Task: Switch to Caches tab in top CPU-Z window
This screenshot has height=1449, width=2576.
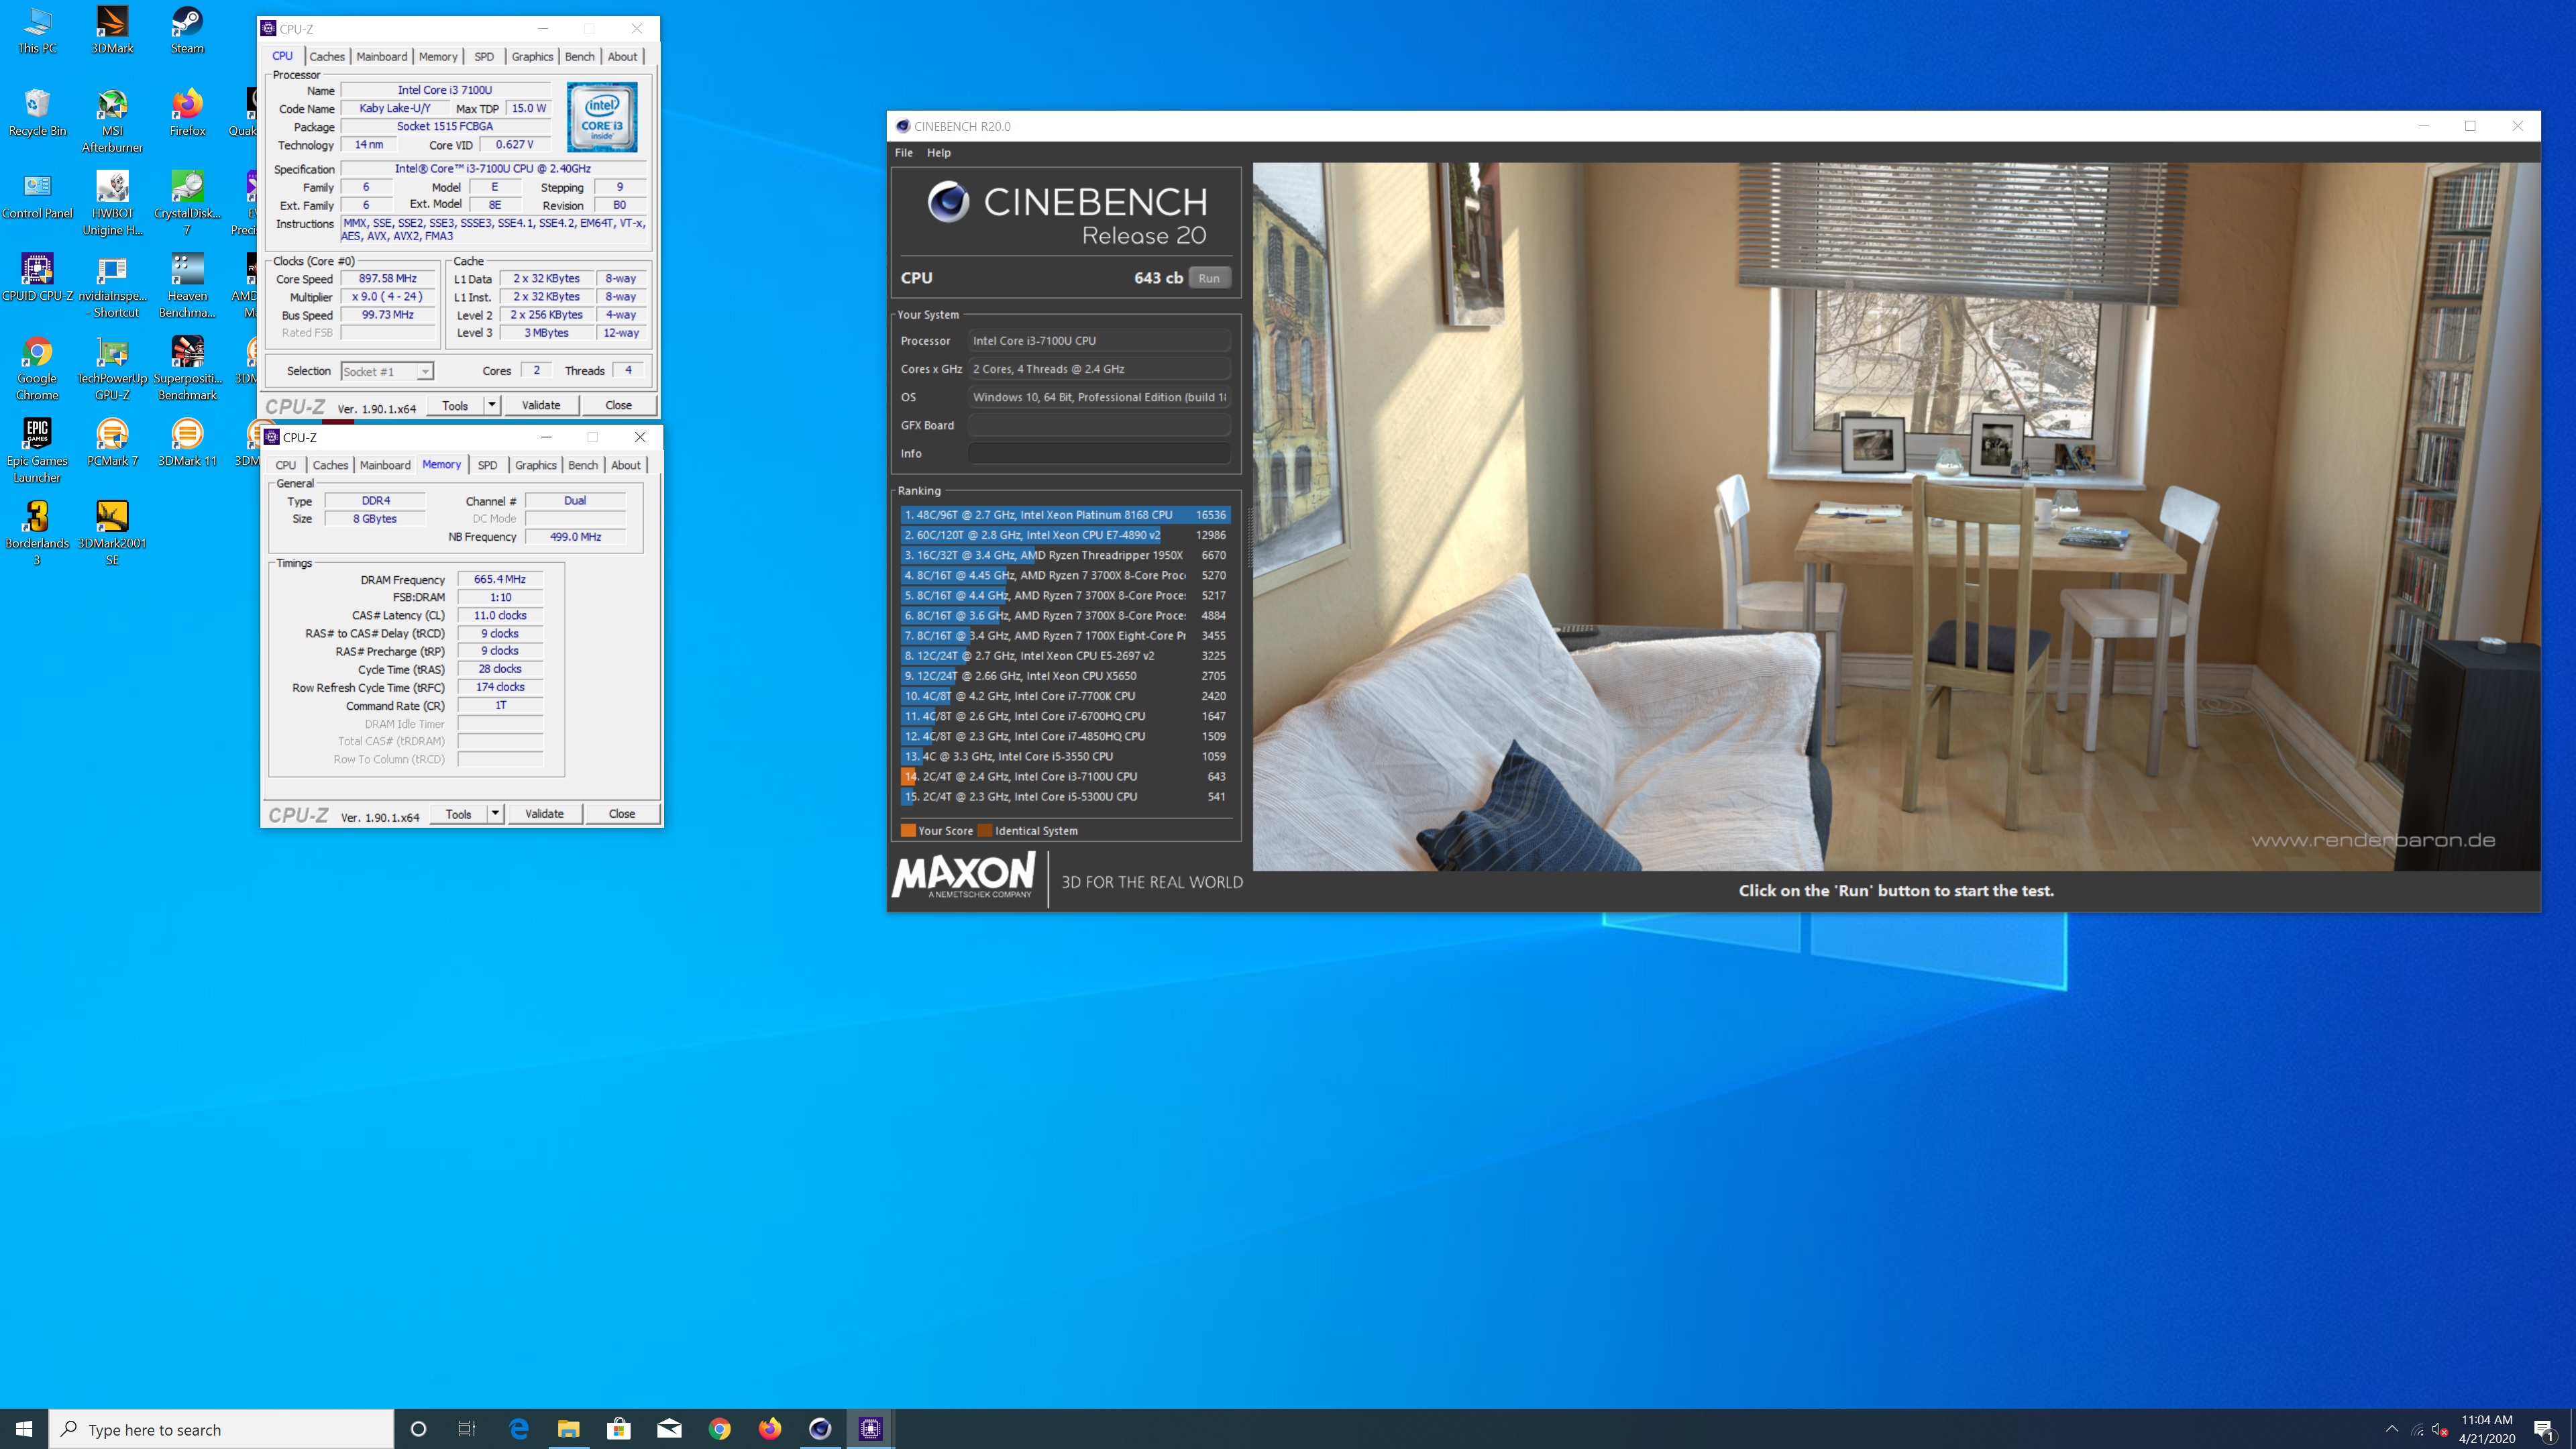Action: click(x=327, y=56)
